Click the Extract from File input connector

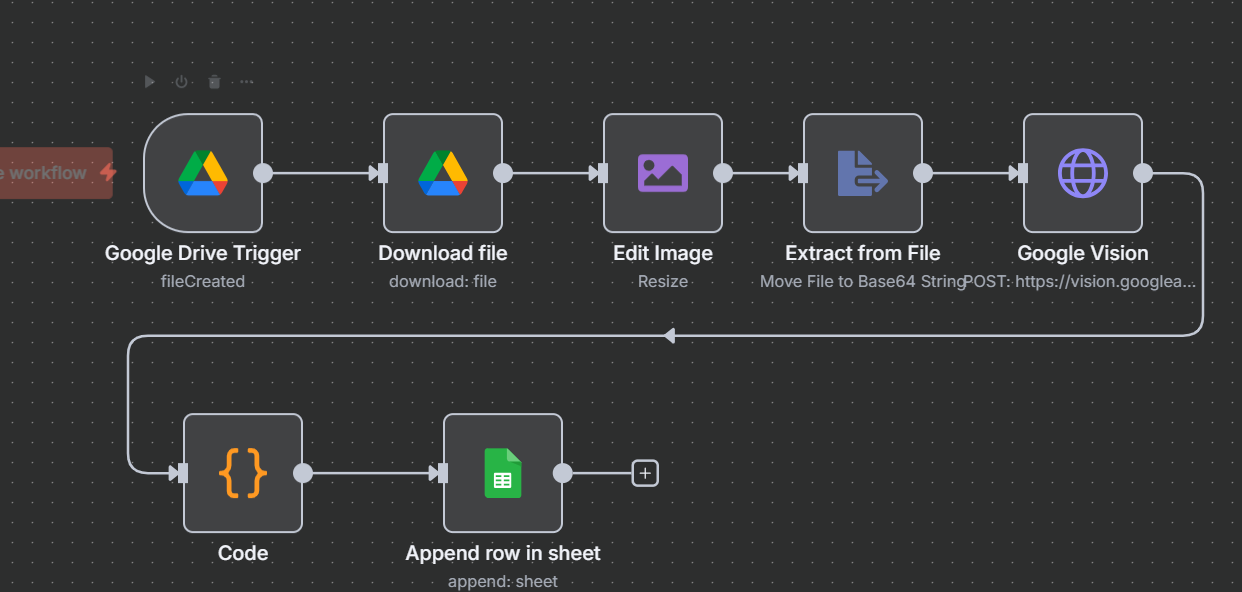(802, 173)
